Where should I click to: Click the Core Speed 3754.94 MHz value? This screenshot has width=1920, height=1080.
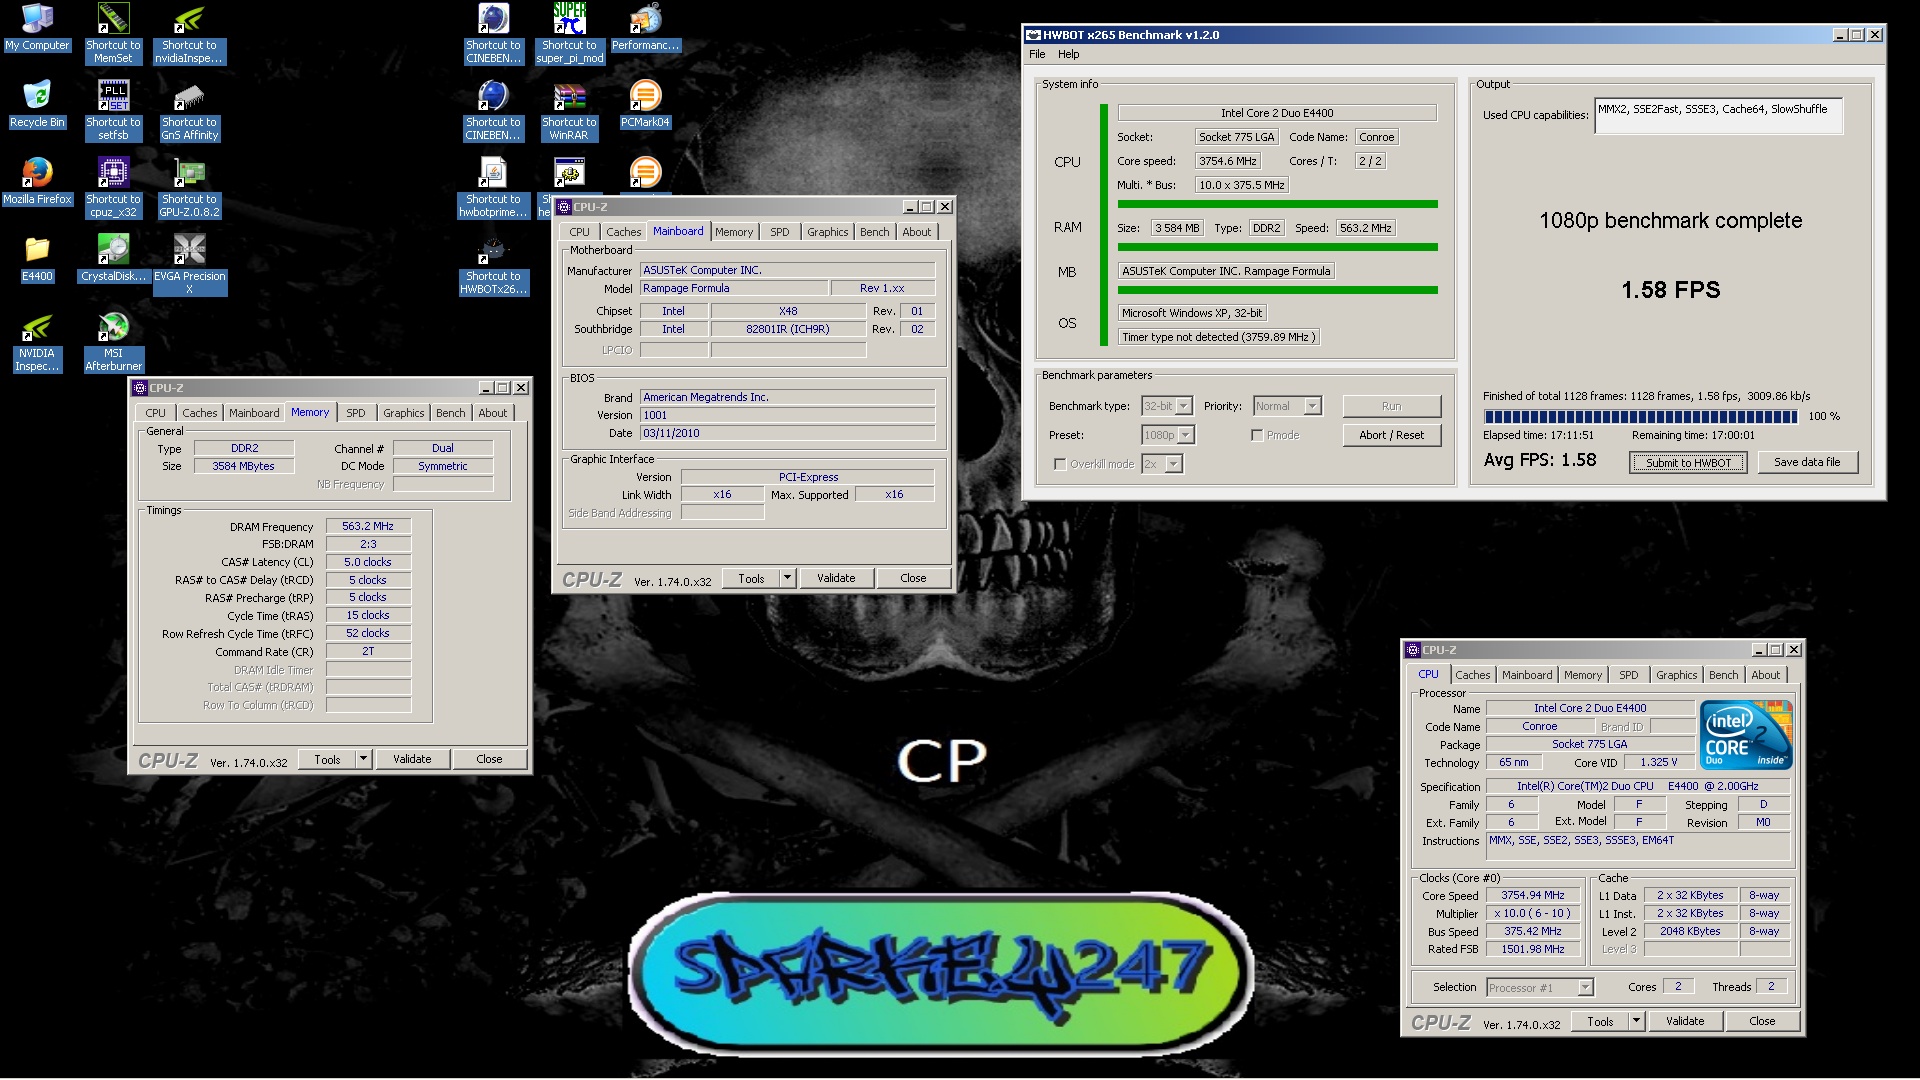(x=1533, y=896)
